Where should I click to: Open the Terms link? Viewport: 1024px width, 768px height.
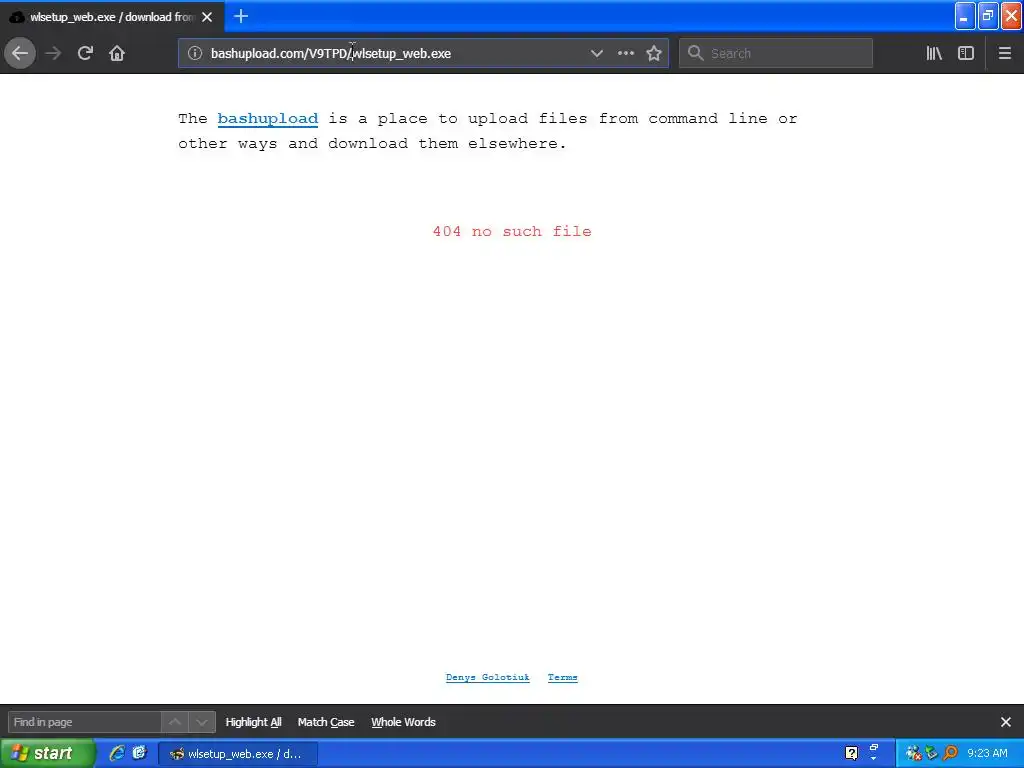tap(562, 677)
